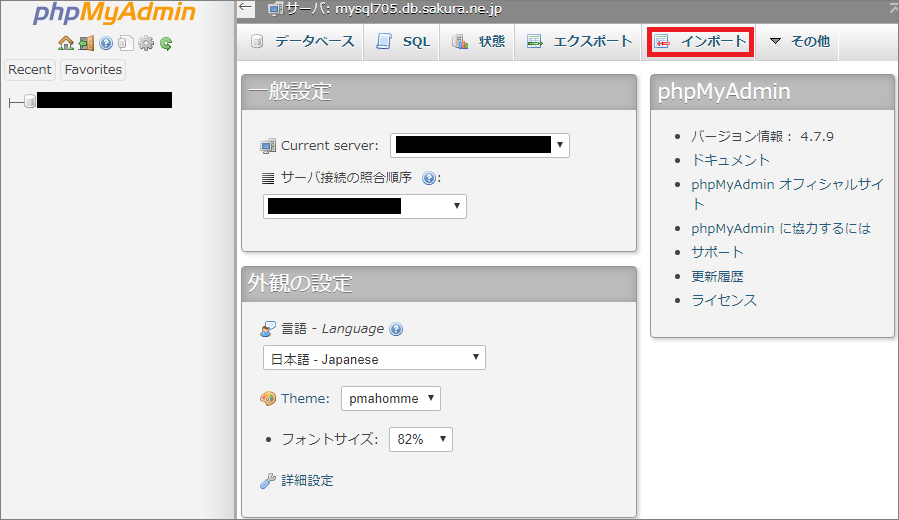The image size is (899, 520).
Task: Open the 更新履歴 link
Action: click(x=717, y=276)
